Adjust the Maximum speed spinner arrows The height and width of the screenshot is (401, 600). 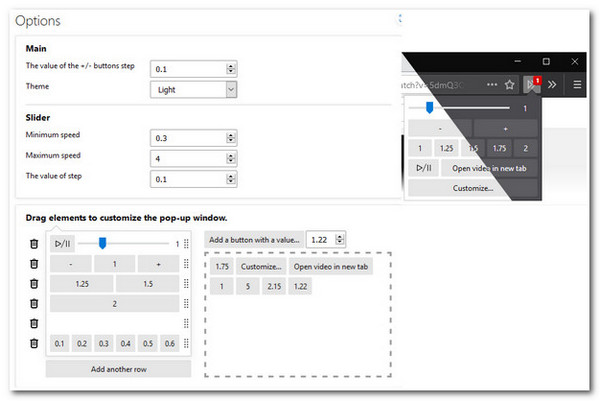click(231, 158)
